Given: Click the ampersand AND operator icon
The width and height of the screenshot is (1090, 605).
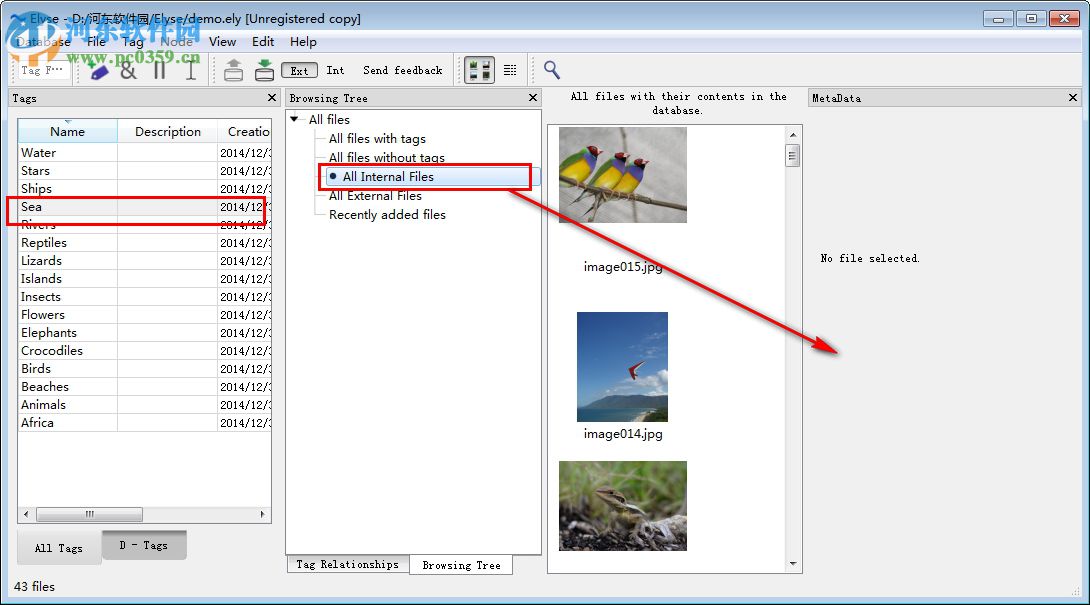Looking at the screenshot, I should pos(129,70).
